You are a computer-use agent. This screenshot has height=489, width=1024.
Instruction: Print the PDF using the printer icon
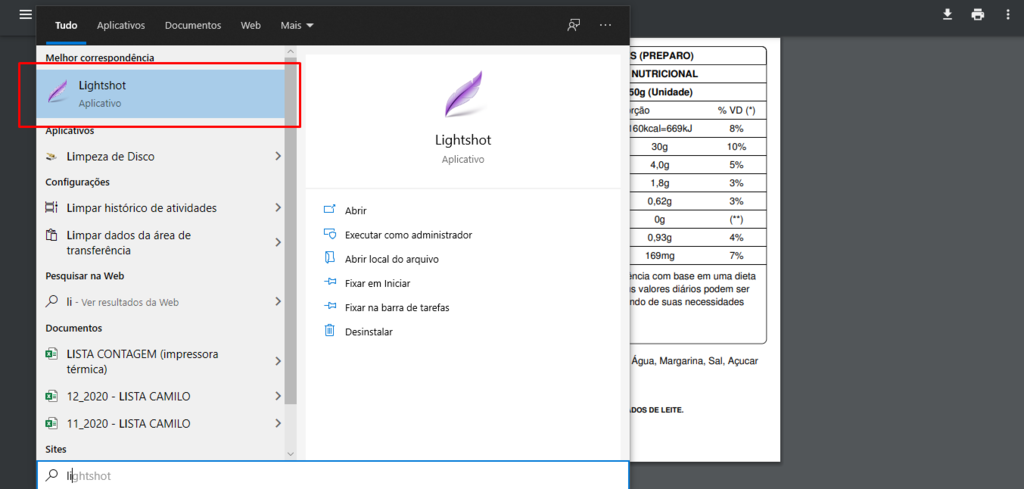(x=978, y=14)
